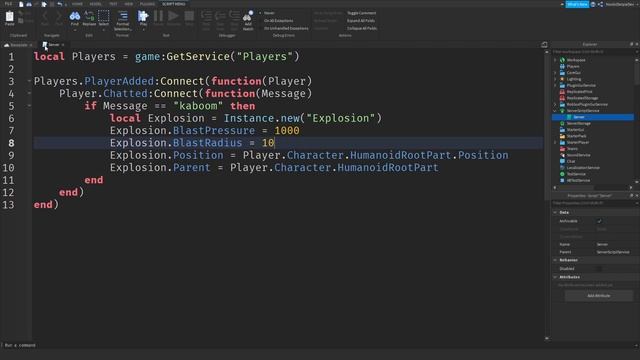The height and width of the screenshot is (360, 640).
Task: Open the FILE menu
Action: (x=8, y=4)
